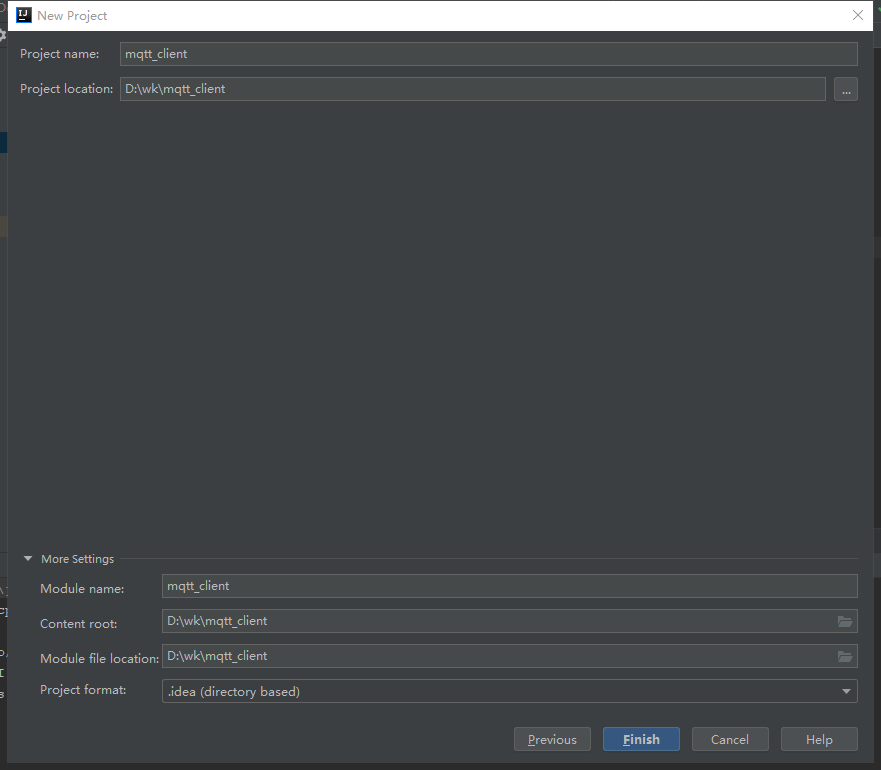The width and height of the screenshot is (881, 770).
Task: Click the Module name input field
Action: coord(510,586)
